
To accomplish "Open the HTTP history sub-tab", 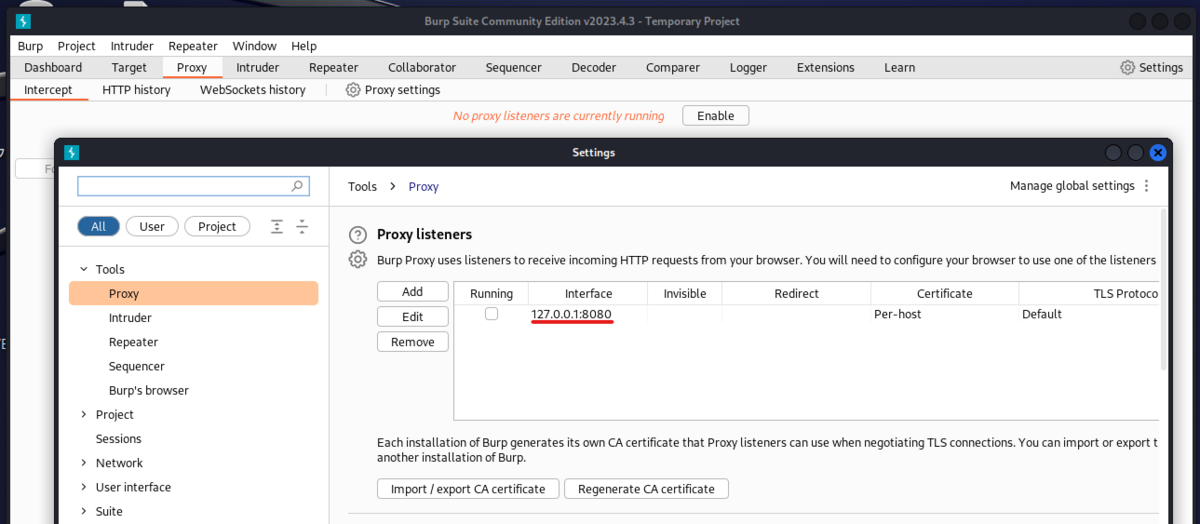I will pyautogui.click(x=136, y=90).
